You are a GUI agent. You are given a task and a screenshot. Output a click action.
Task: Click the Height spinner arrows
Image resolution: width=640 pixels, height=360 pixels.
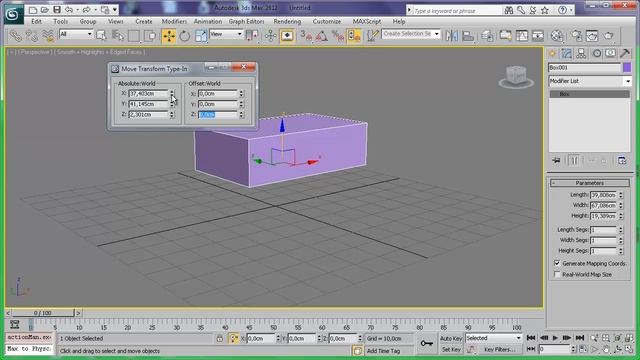[x=621, y=216]
